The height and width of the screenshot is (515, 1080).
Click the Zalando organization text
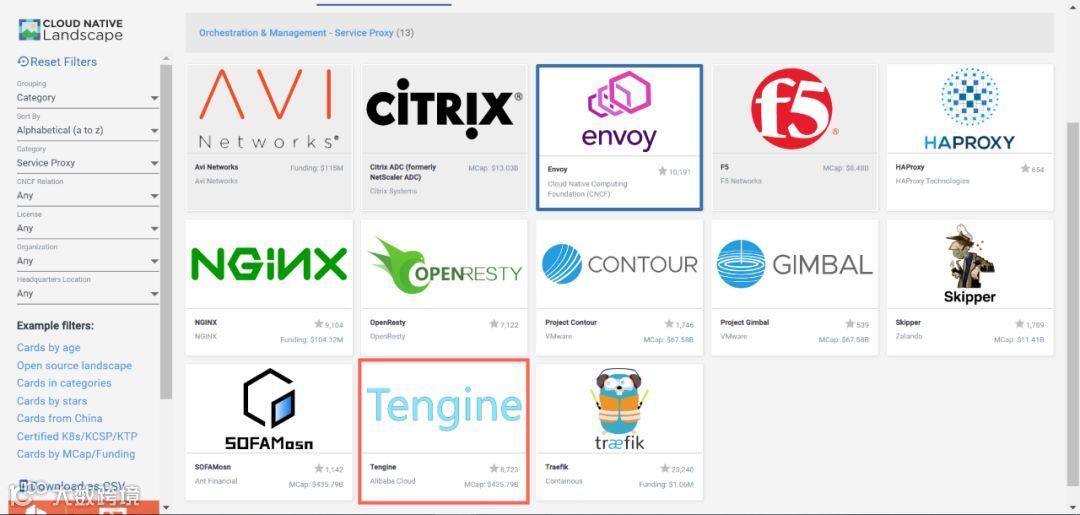pos(907,337)
